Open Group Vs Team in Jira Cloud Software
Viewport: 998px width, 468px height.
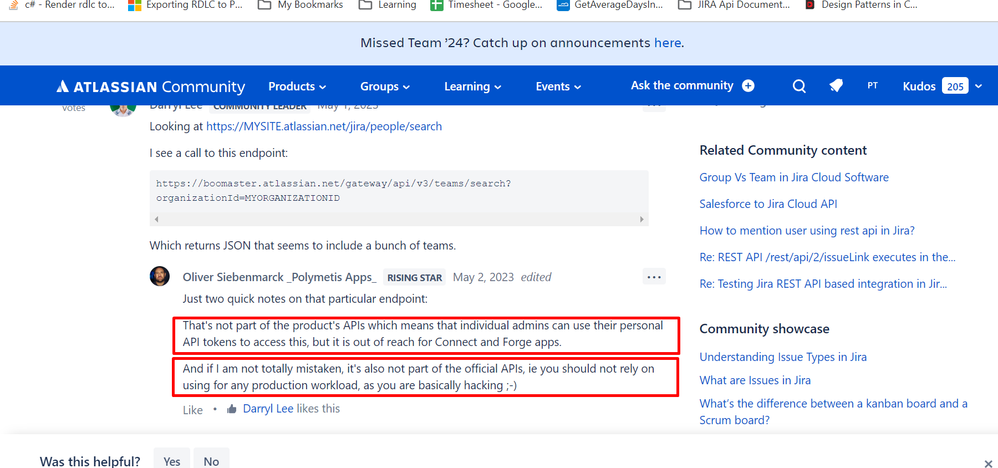coord(794,177)
